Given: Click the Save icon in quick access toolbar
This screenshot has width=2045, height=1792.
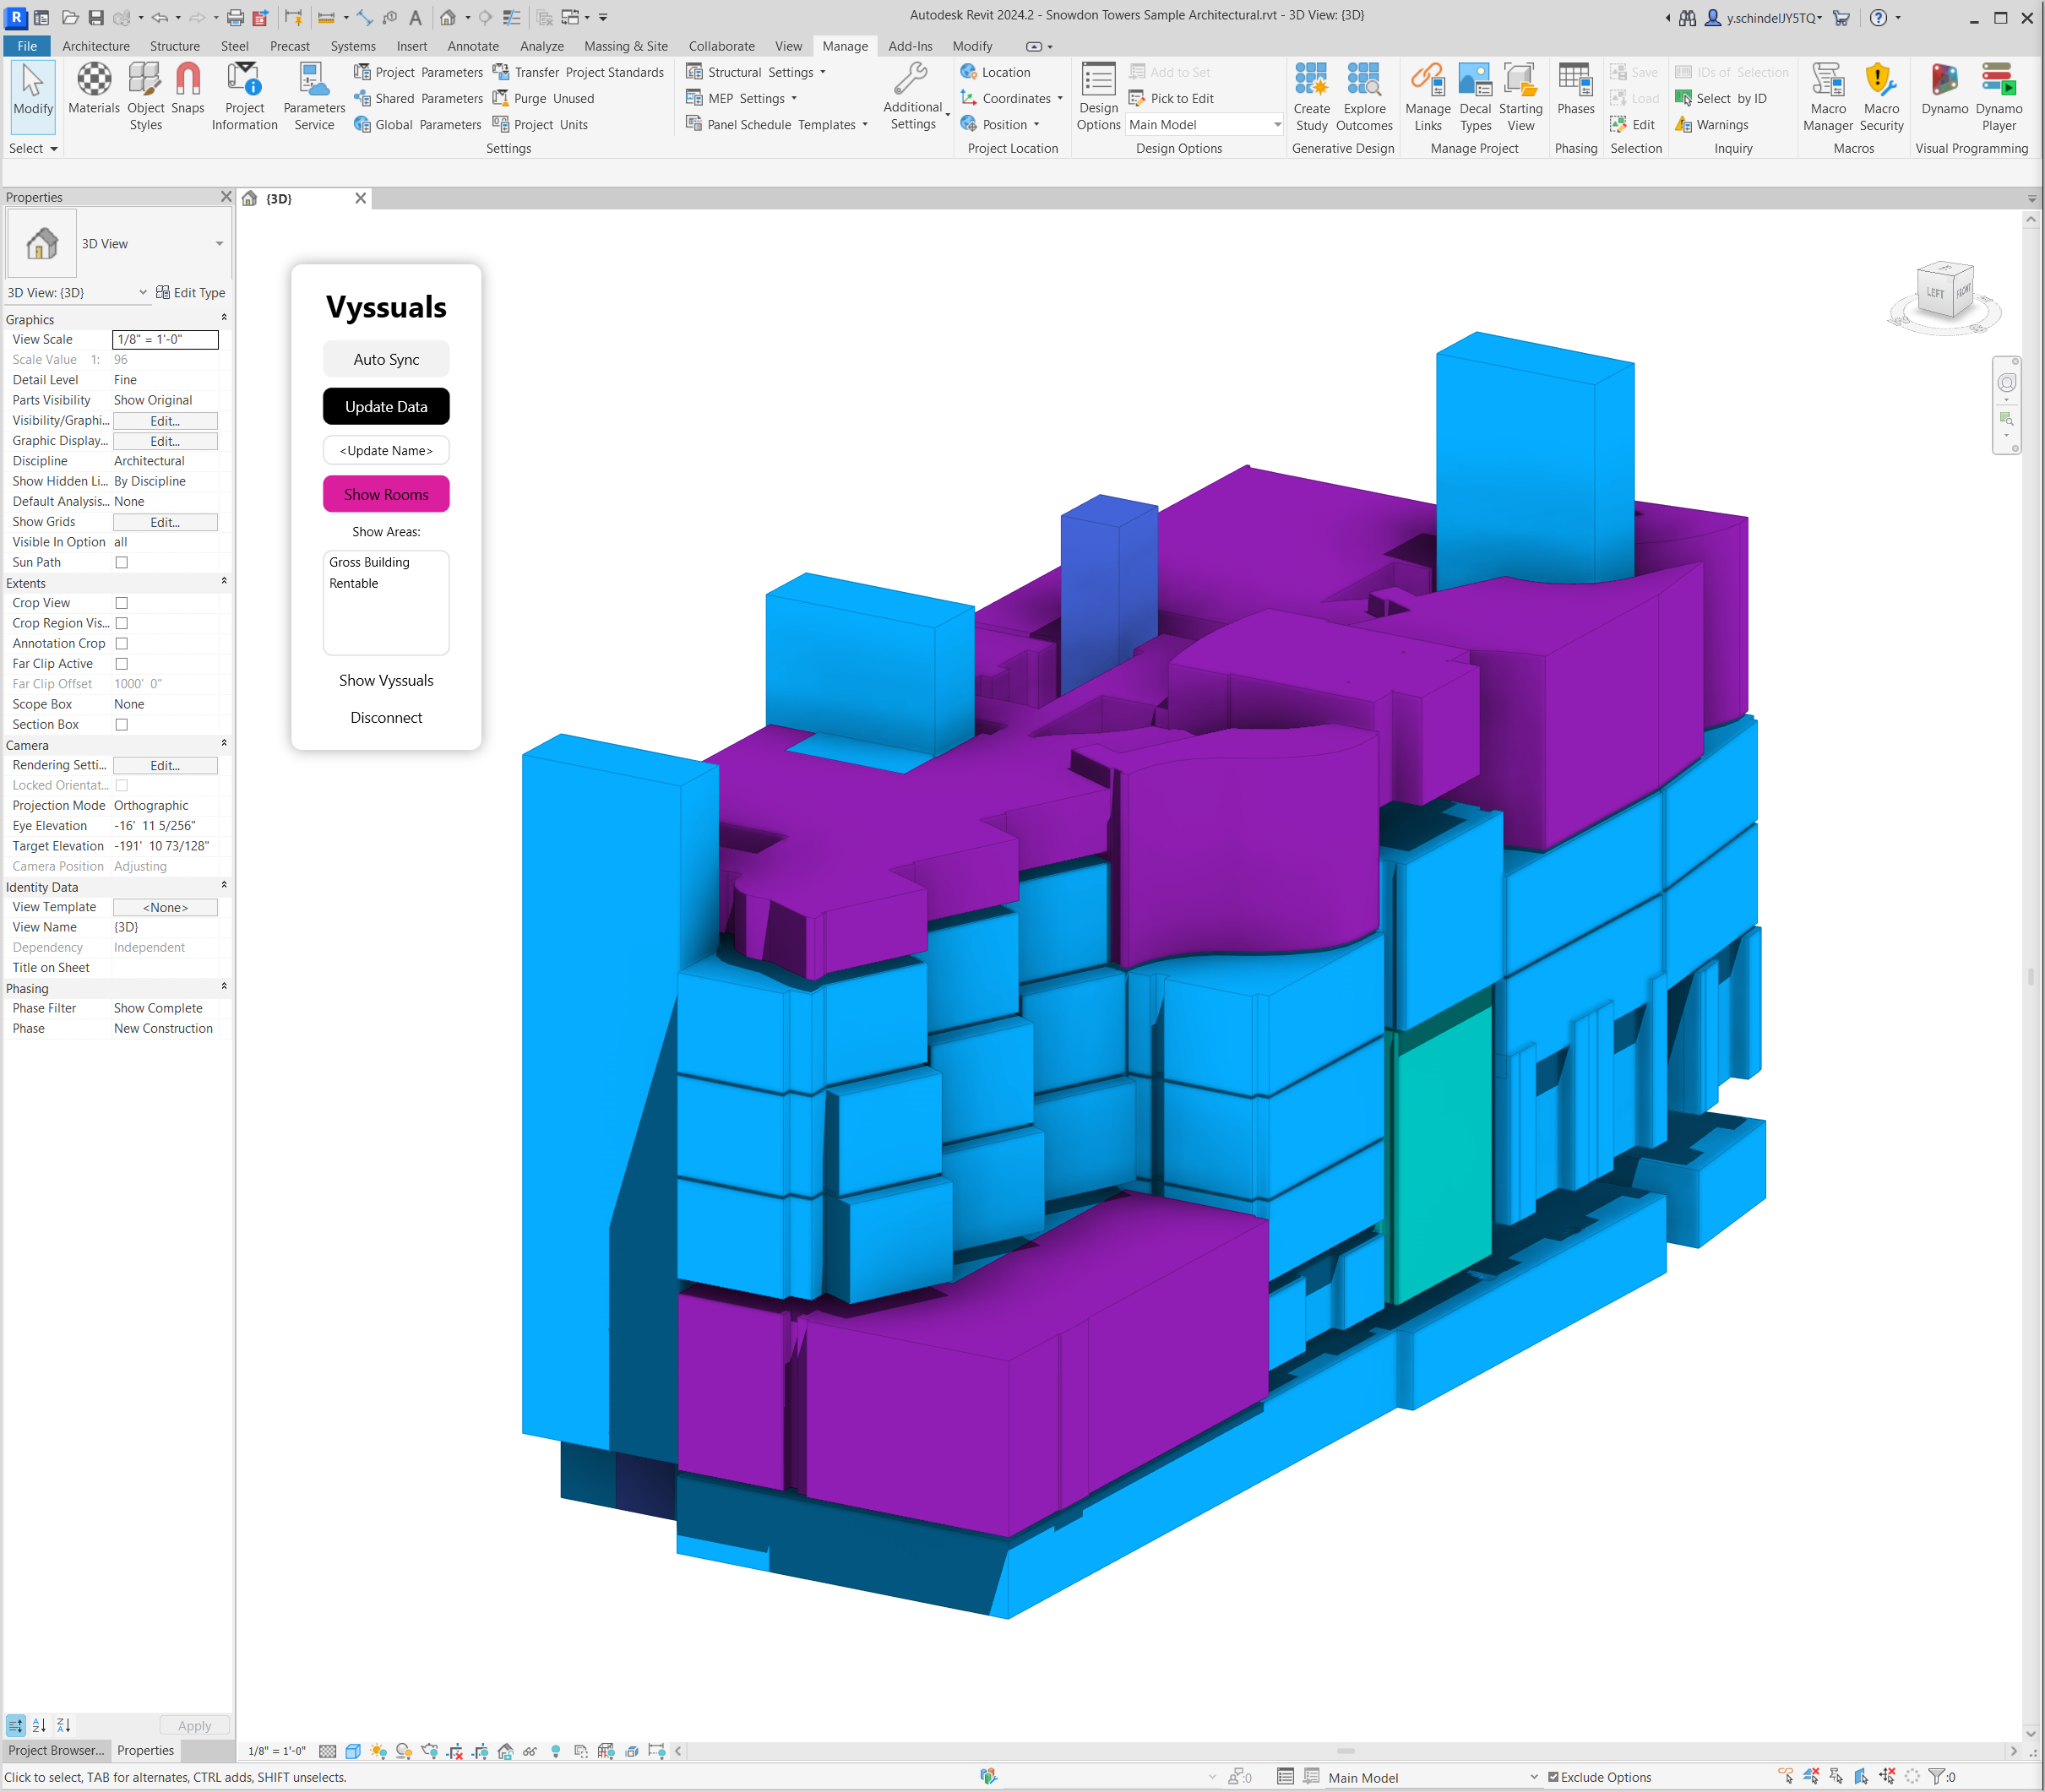Looking at the screenshot, I should 96,17.
